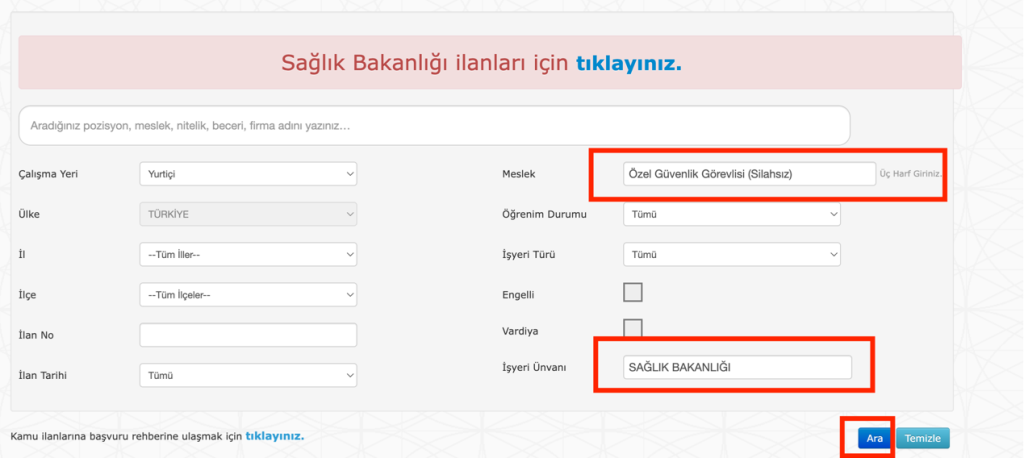This screenshot has width=1024, height=458.
Task: Click the disabled Ülke TÜRKİYE dropdown
Action: coord(248,214)
